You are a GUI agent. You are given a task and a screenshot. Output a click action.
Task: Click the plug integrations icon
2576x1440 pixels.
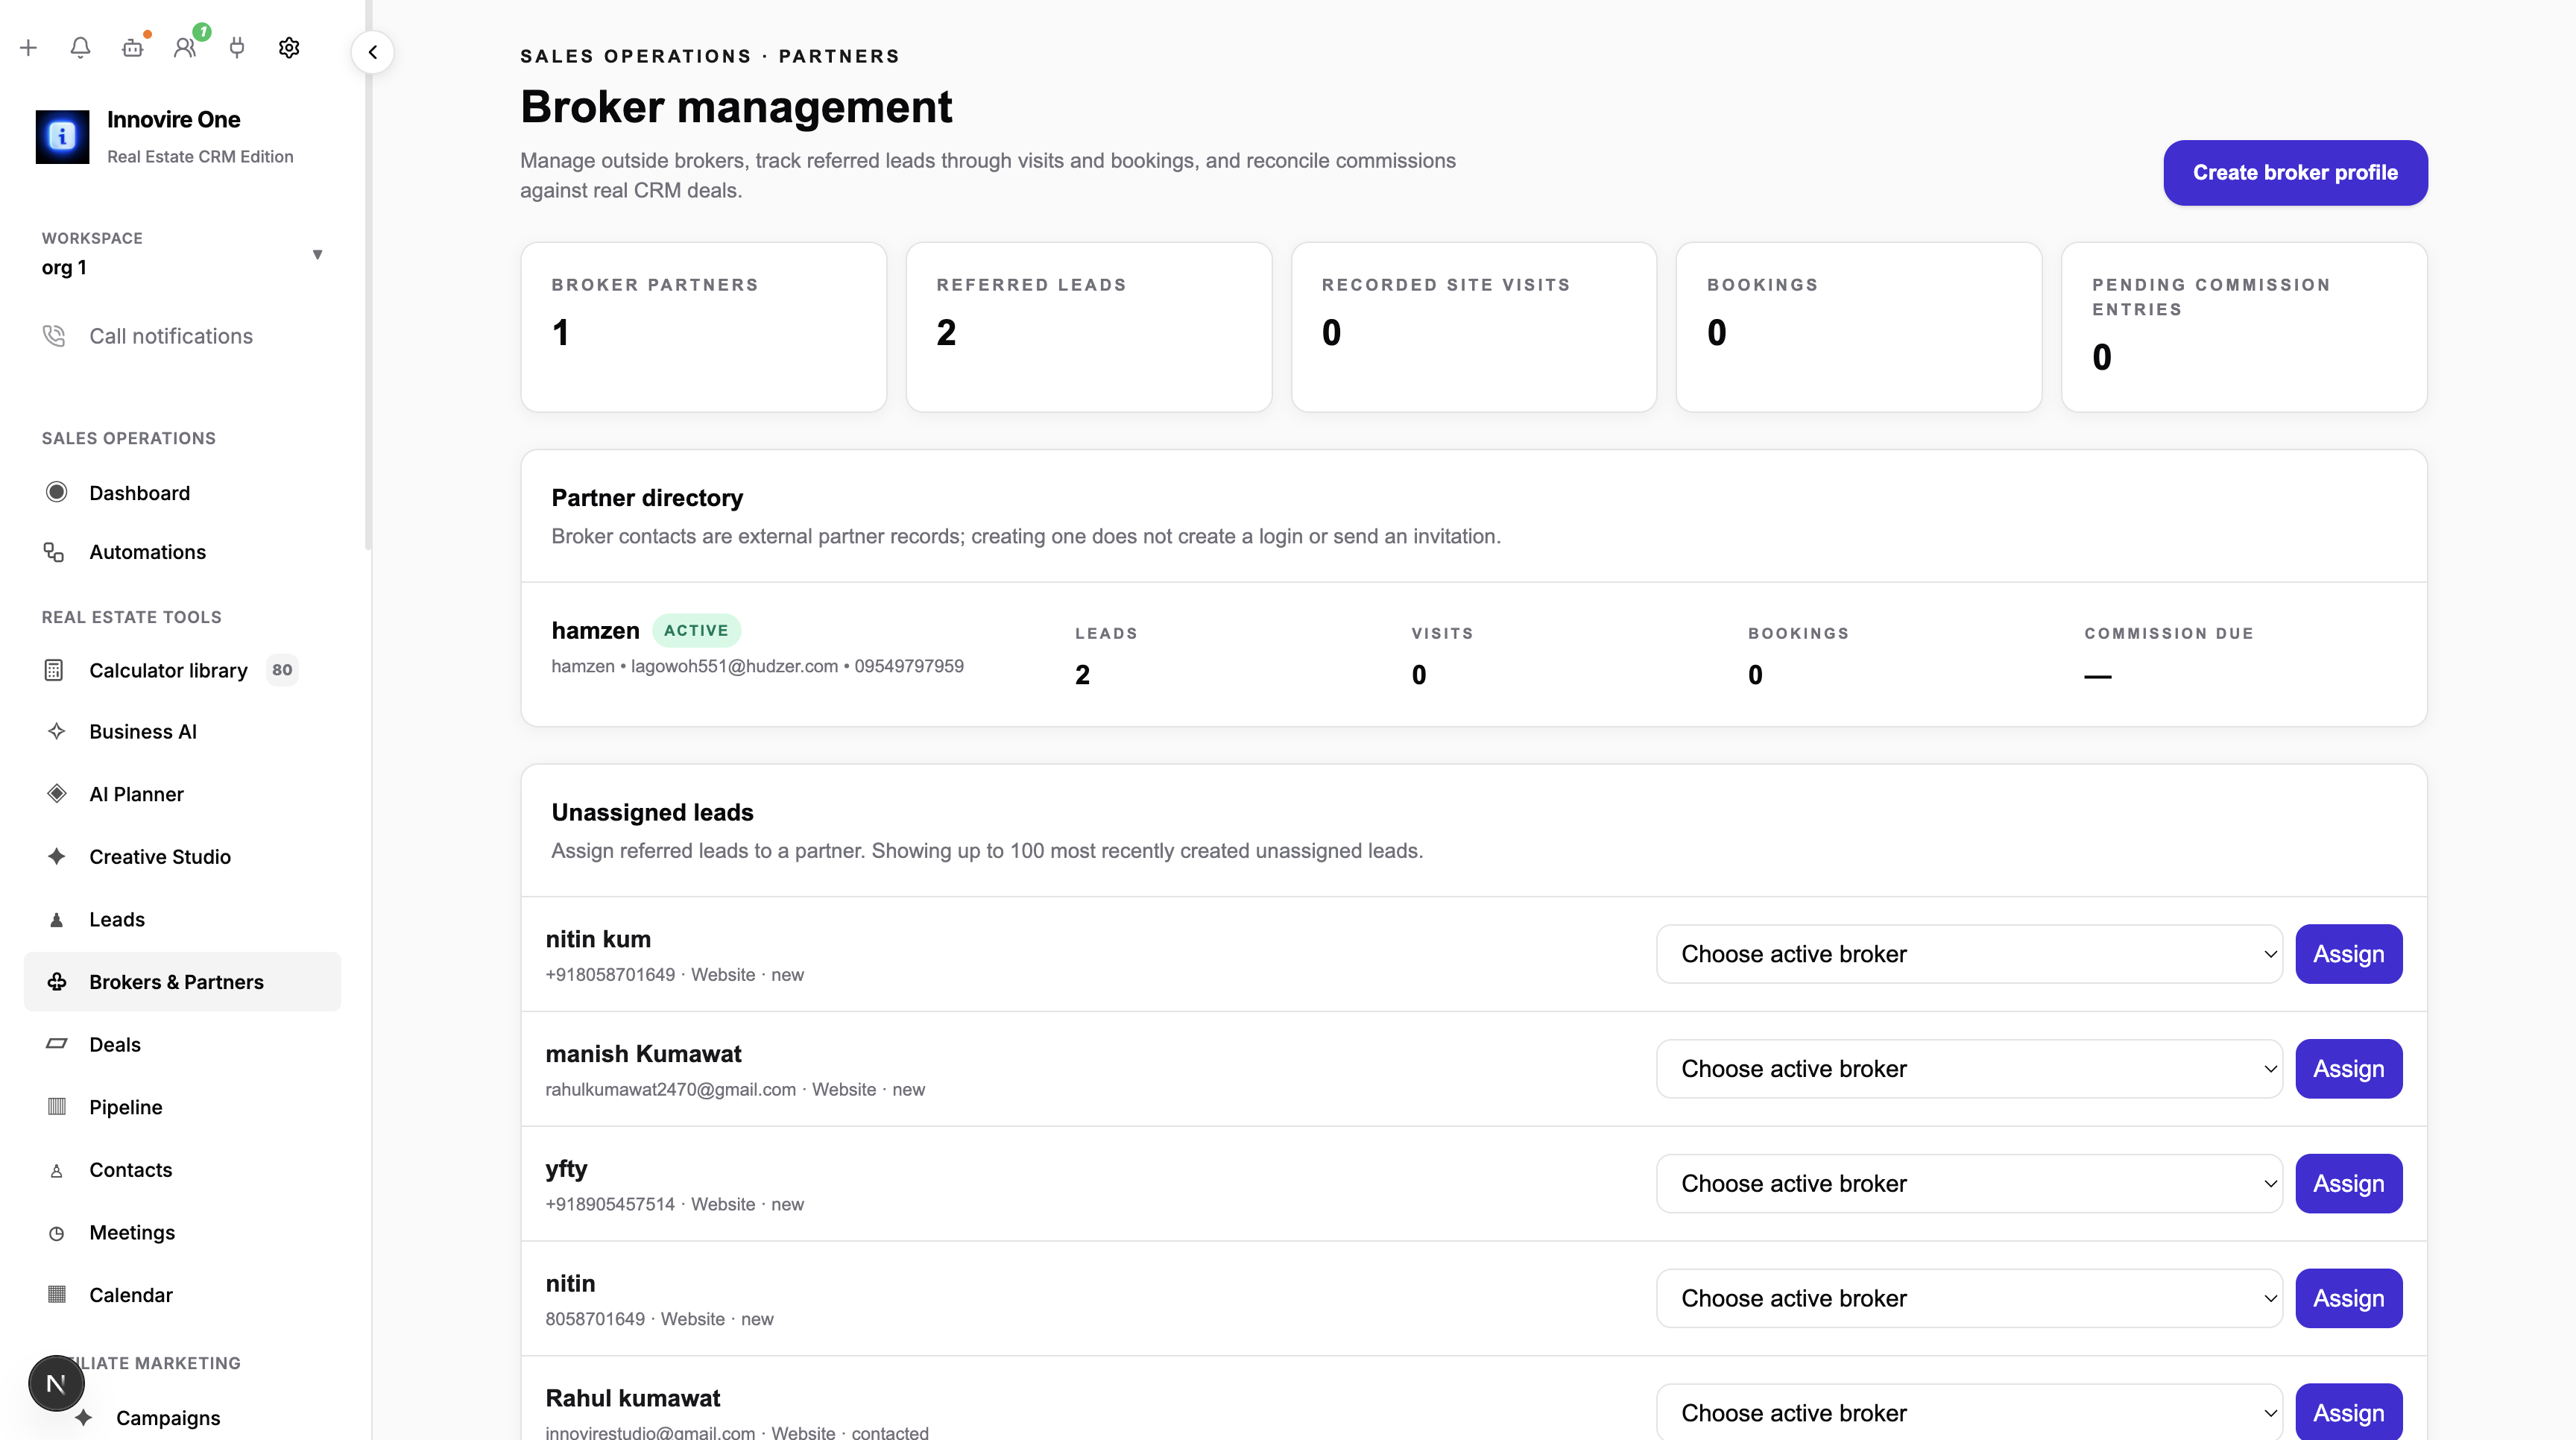point(237,47)
